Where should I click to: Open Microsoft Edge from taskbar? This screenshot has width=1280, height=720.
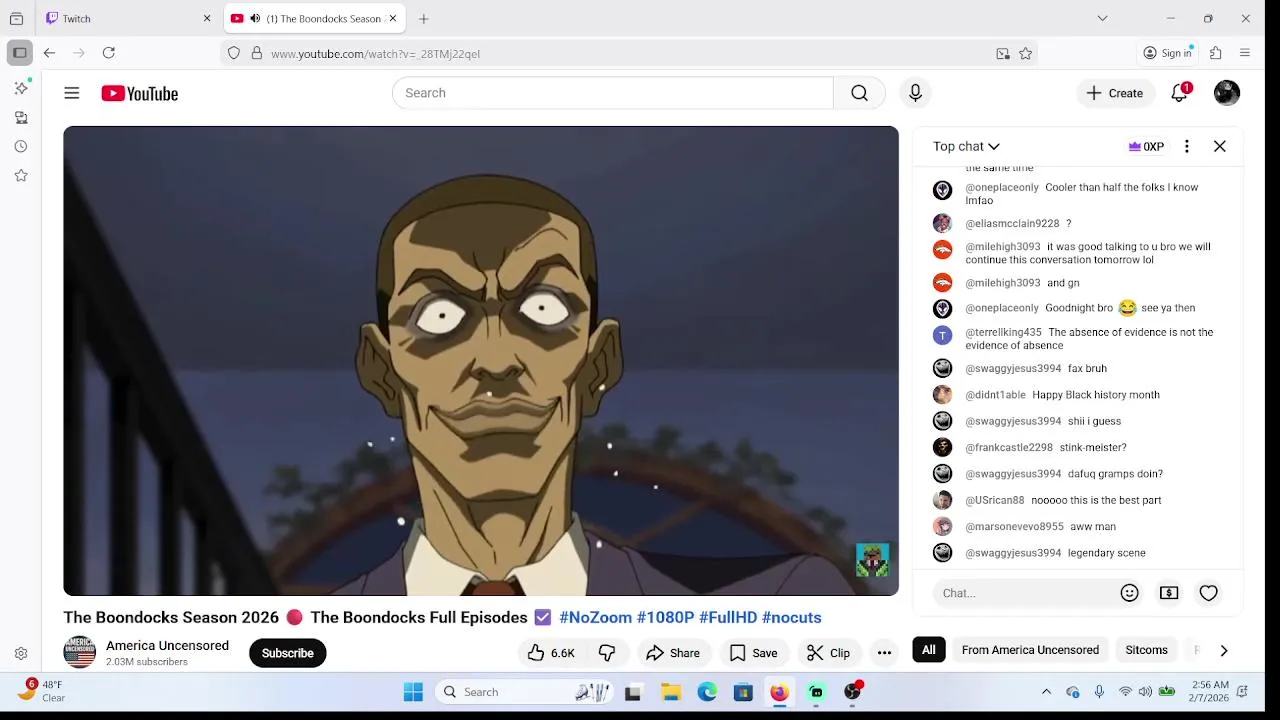707,692
